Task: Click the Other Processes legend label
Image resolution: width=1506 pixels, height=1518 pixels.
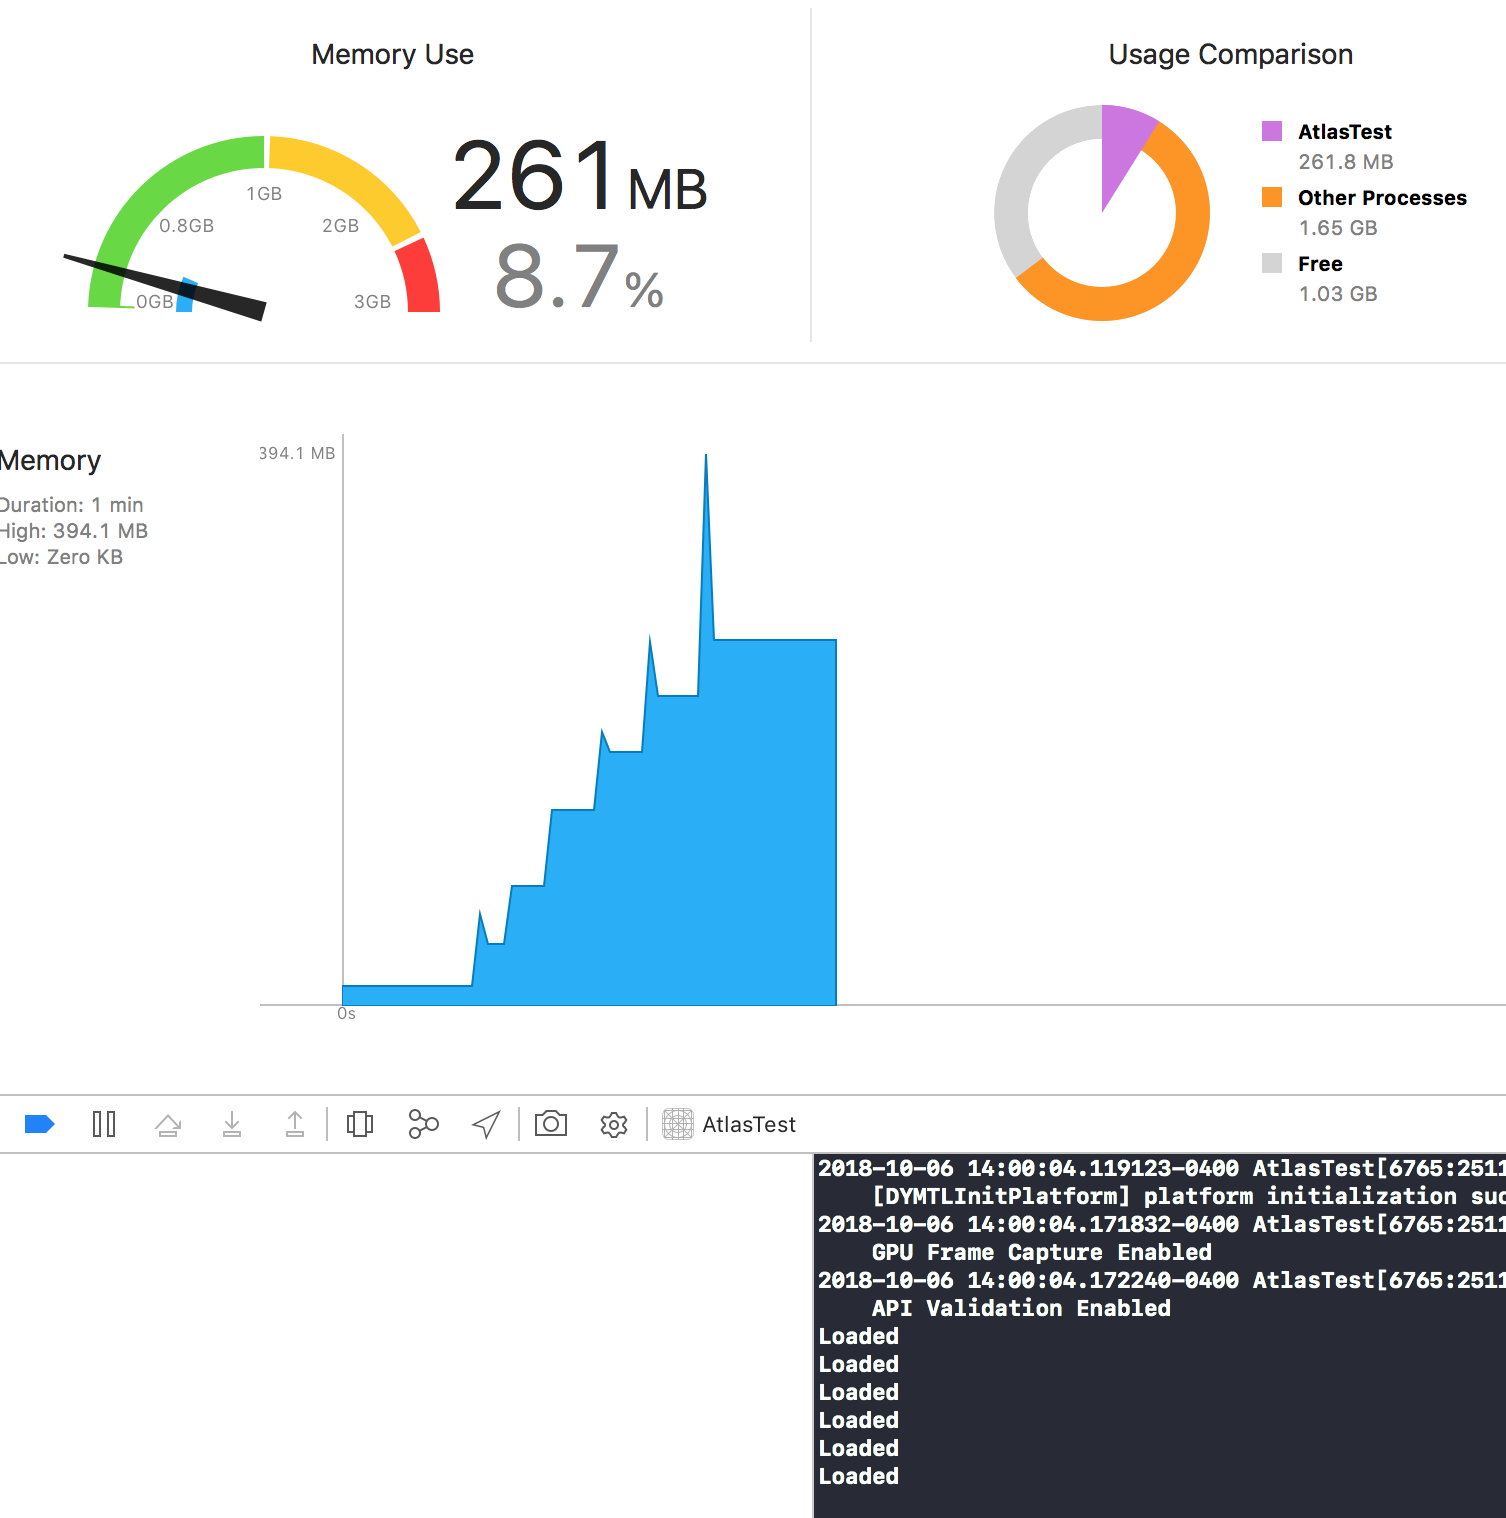Action: [1382, 198]
